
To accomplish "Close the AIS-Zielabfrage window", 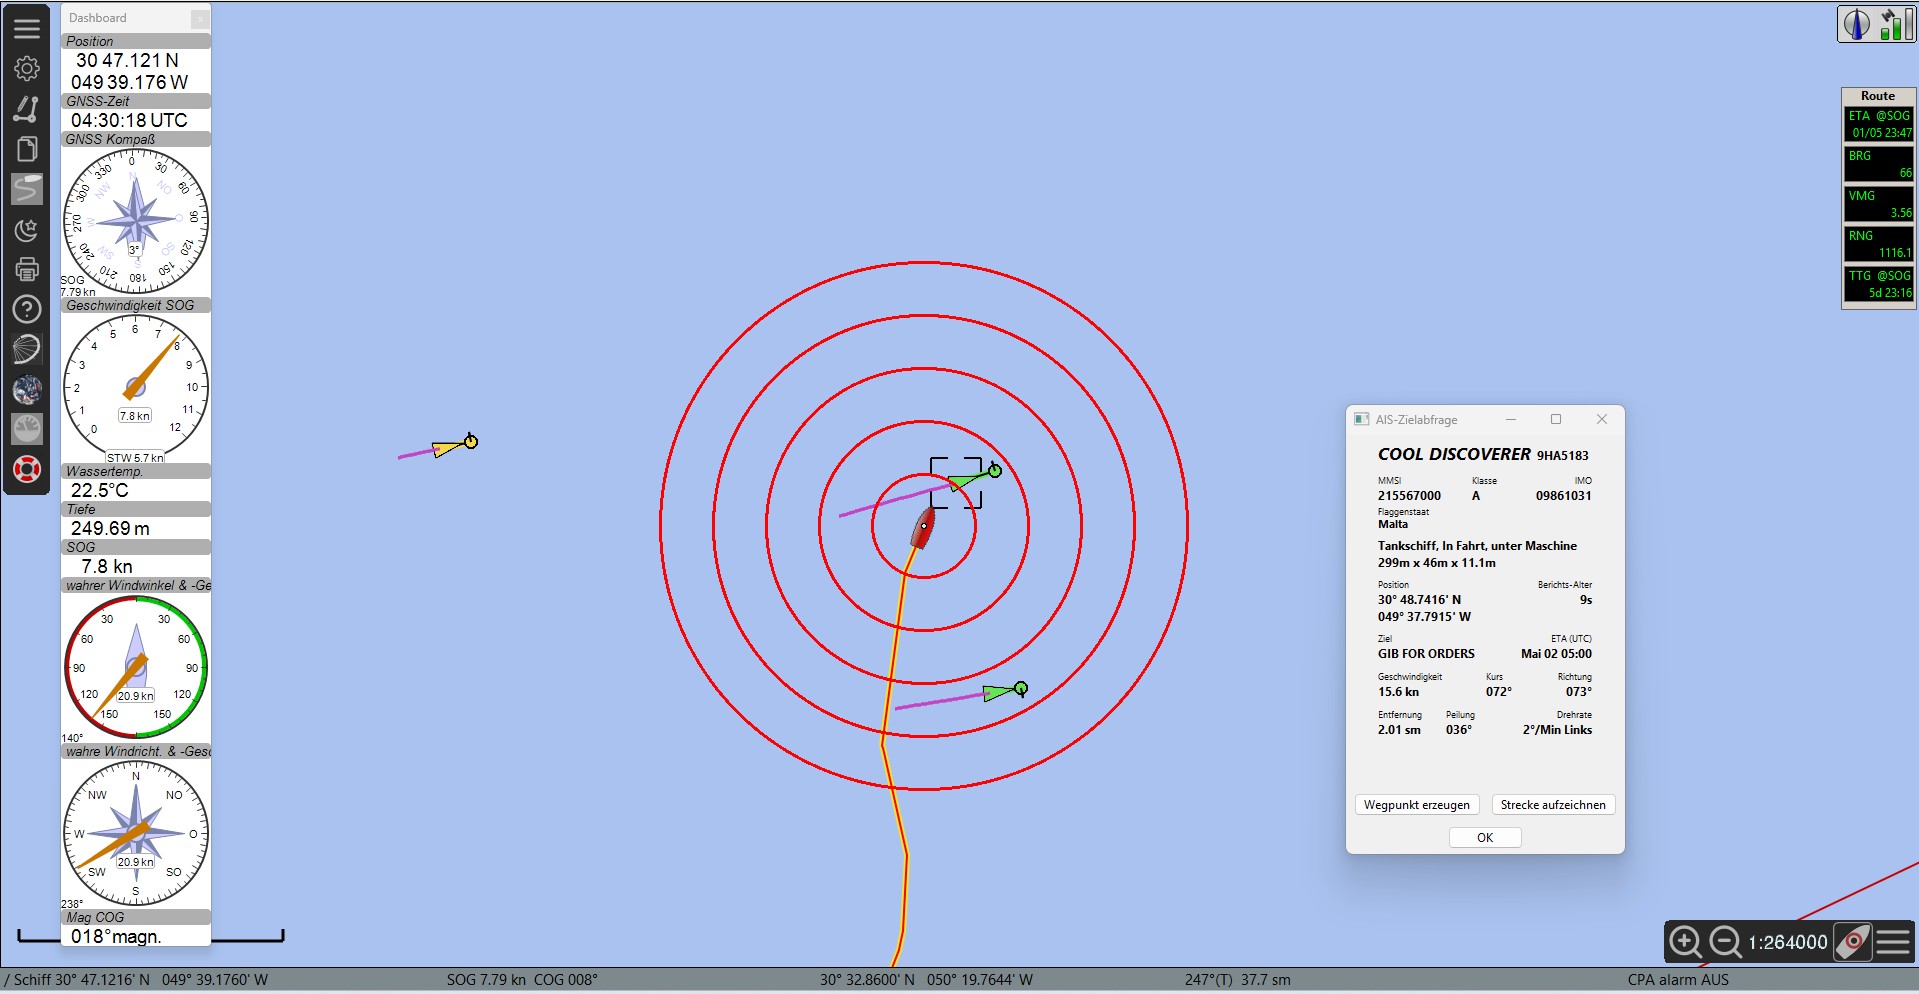I will pos(1602,419).
